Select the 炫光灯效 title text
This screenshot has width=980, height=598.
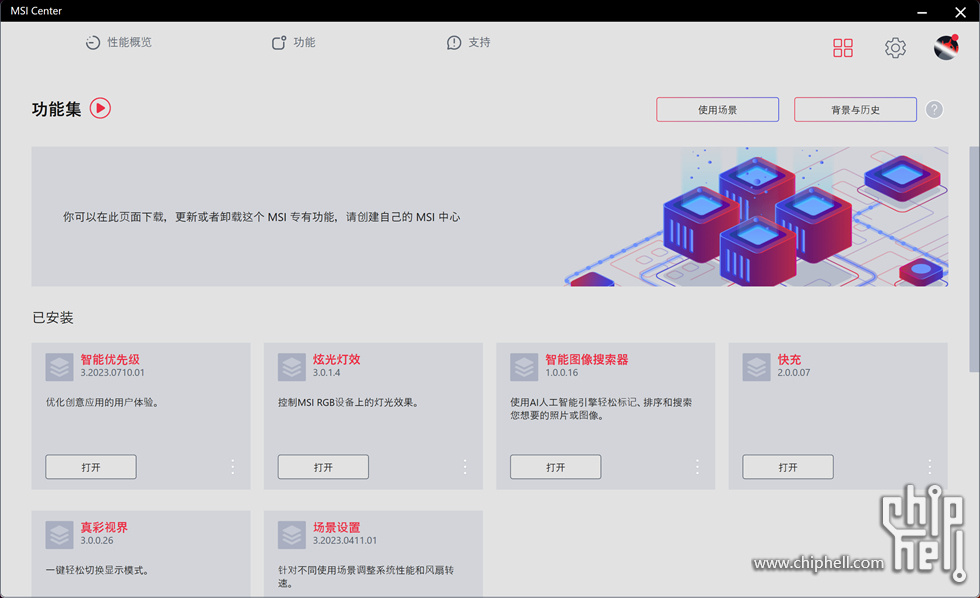(336, 359)
